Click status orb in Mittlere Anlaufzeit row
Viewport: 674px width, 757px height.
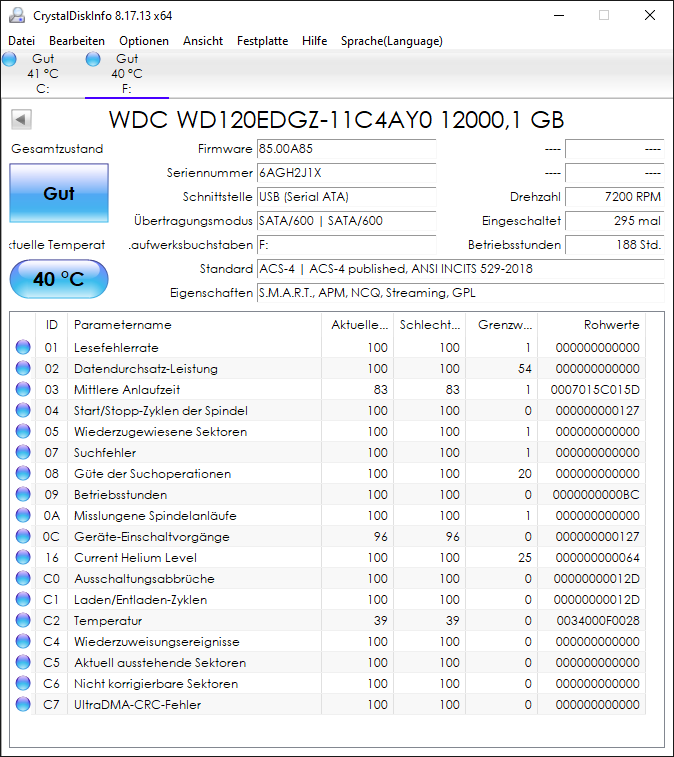click(x=23, y=389)
